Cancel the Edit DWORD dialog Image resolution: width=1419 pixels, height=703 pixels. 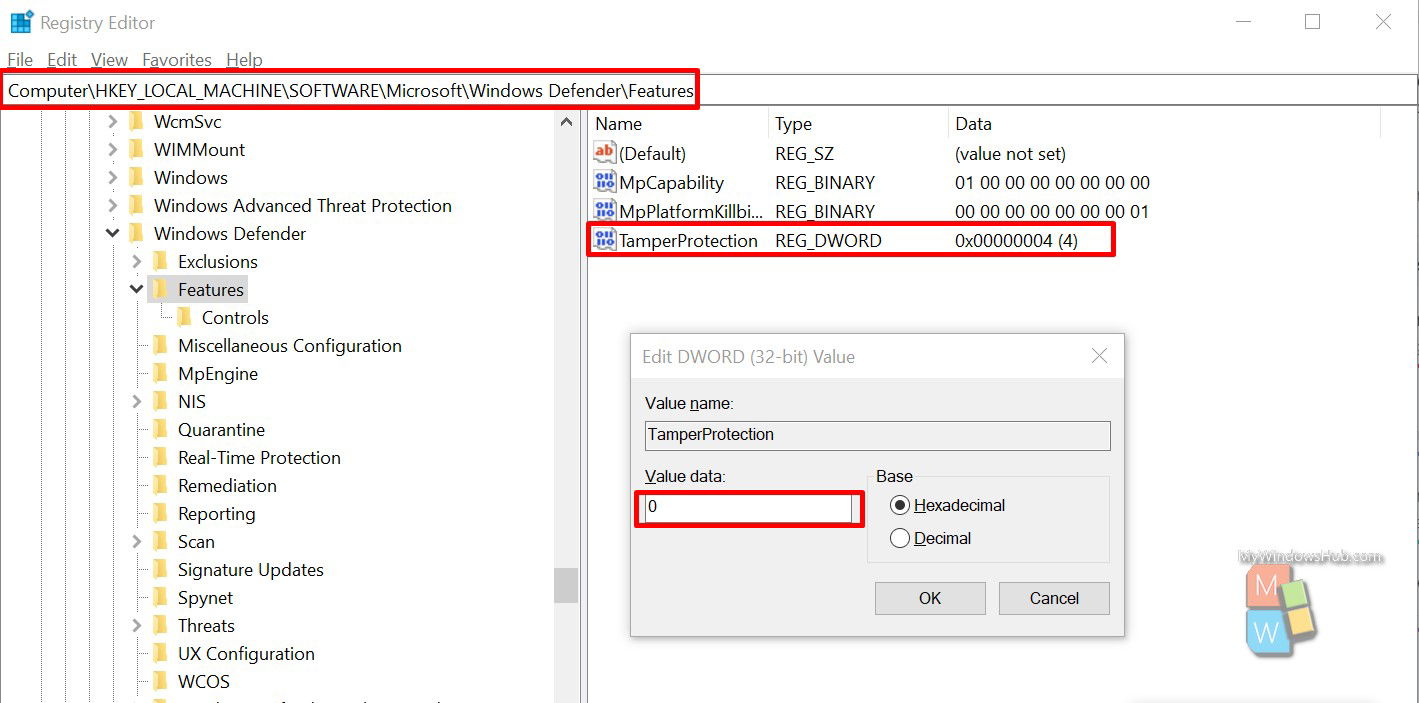click(x=1054, y=598)
